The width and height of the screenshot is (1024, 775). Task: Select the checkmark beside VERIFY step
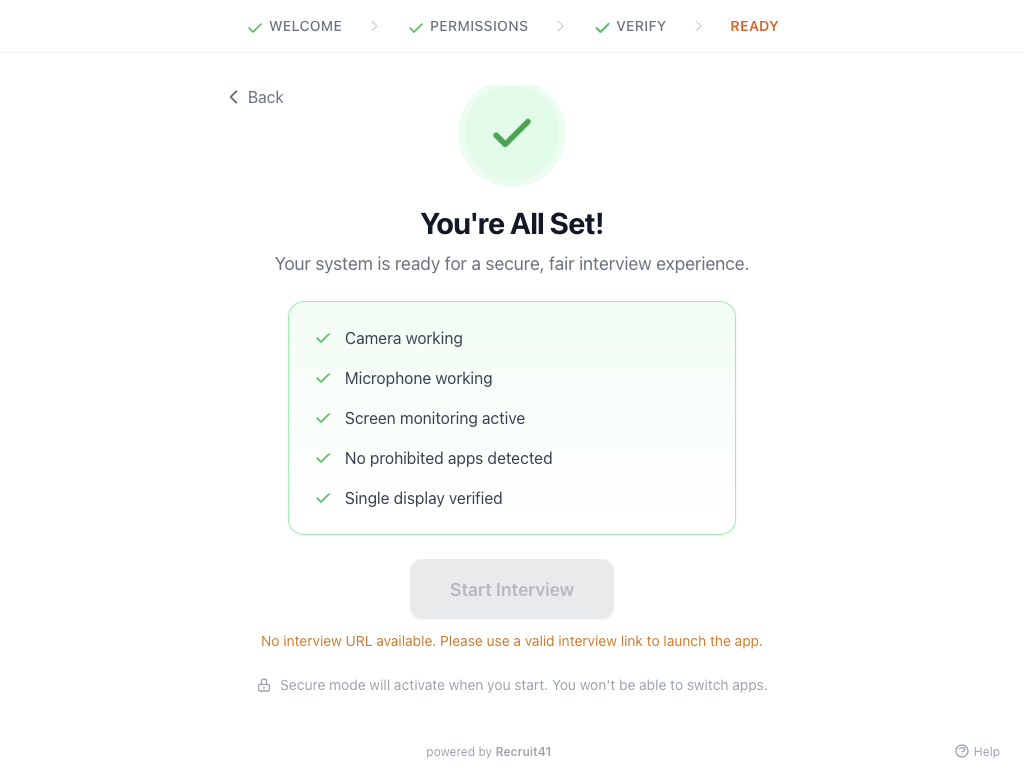[x=601, y=27]
